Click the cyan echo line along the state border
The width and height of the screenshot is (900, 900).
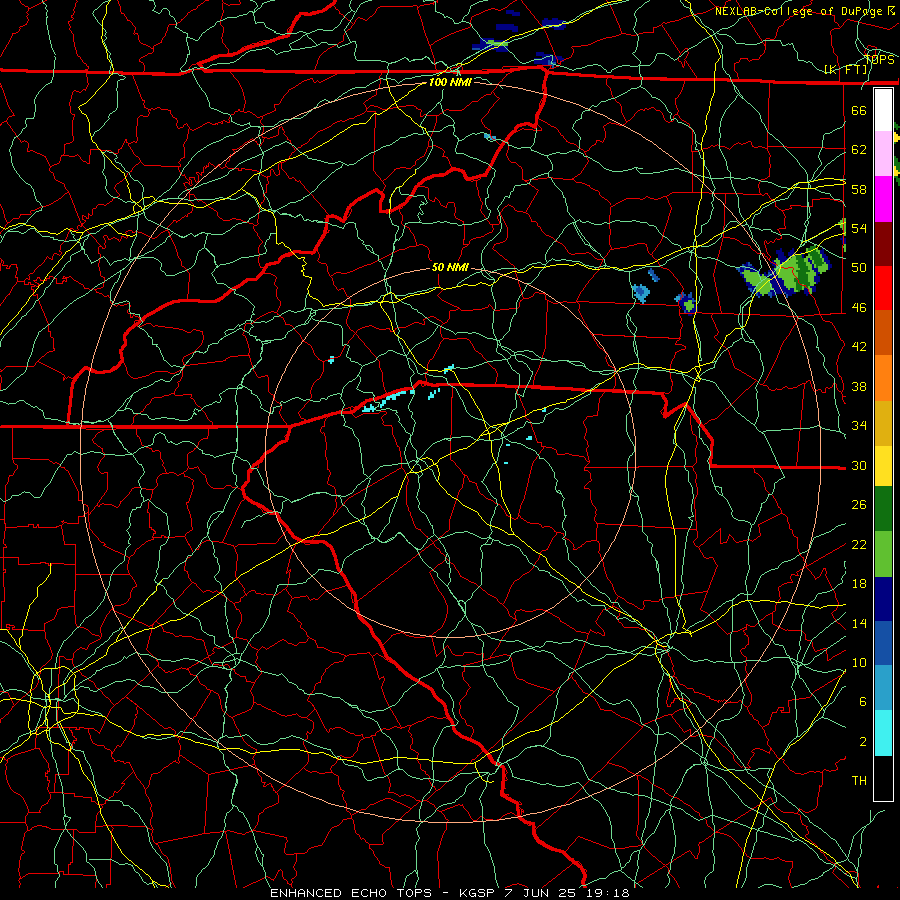(x=389, y=399)
